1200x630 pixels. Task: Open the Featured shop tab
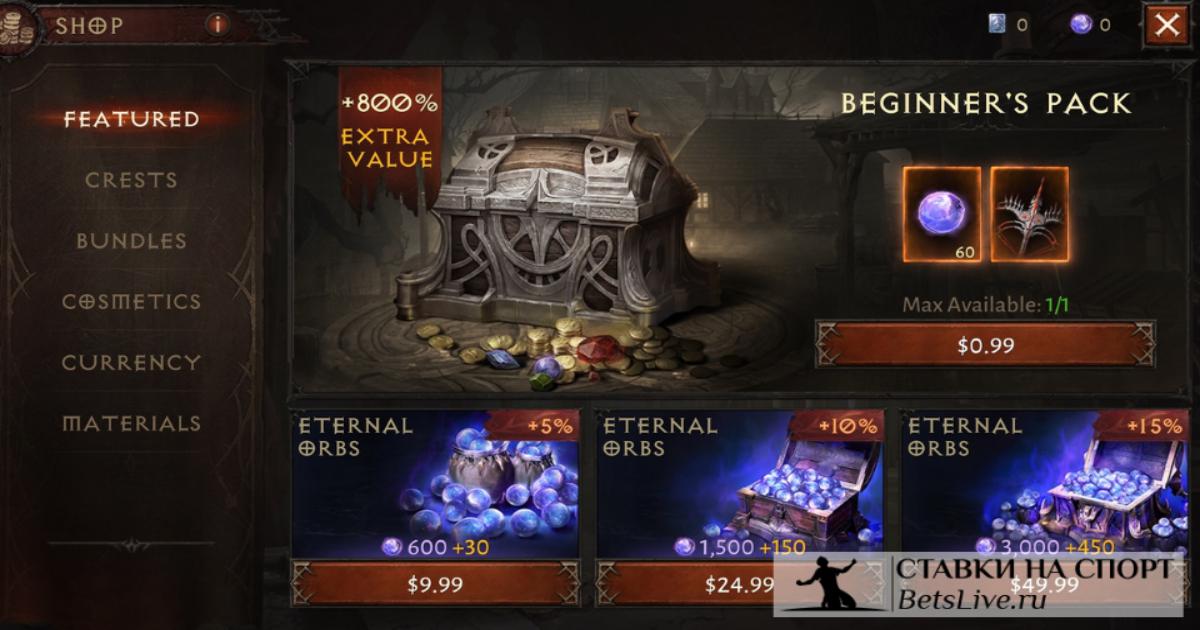click(132, 119)
